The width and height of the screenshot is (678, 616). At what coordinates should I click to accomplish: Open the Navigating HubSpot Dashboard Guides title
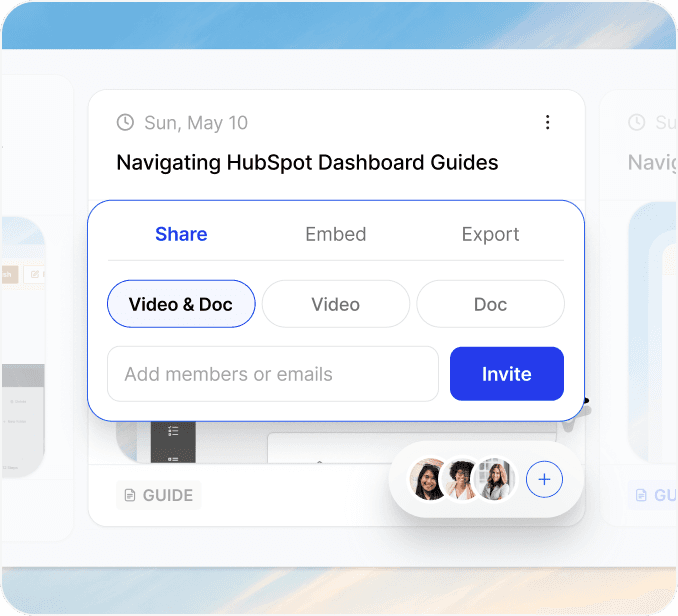(x=307, y=163)
